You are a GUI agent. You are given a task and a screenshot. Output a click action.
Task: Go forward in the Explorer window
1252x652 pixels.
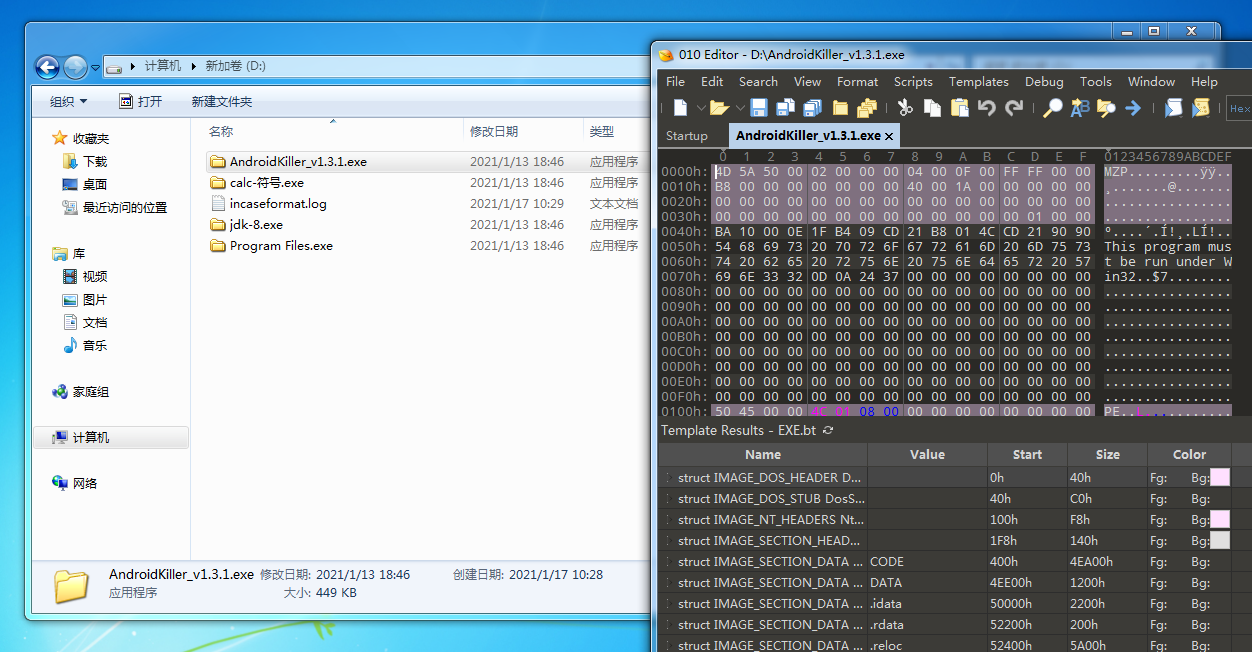click(75, 67)
